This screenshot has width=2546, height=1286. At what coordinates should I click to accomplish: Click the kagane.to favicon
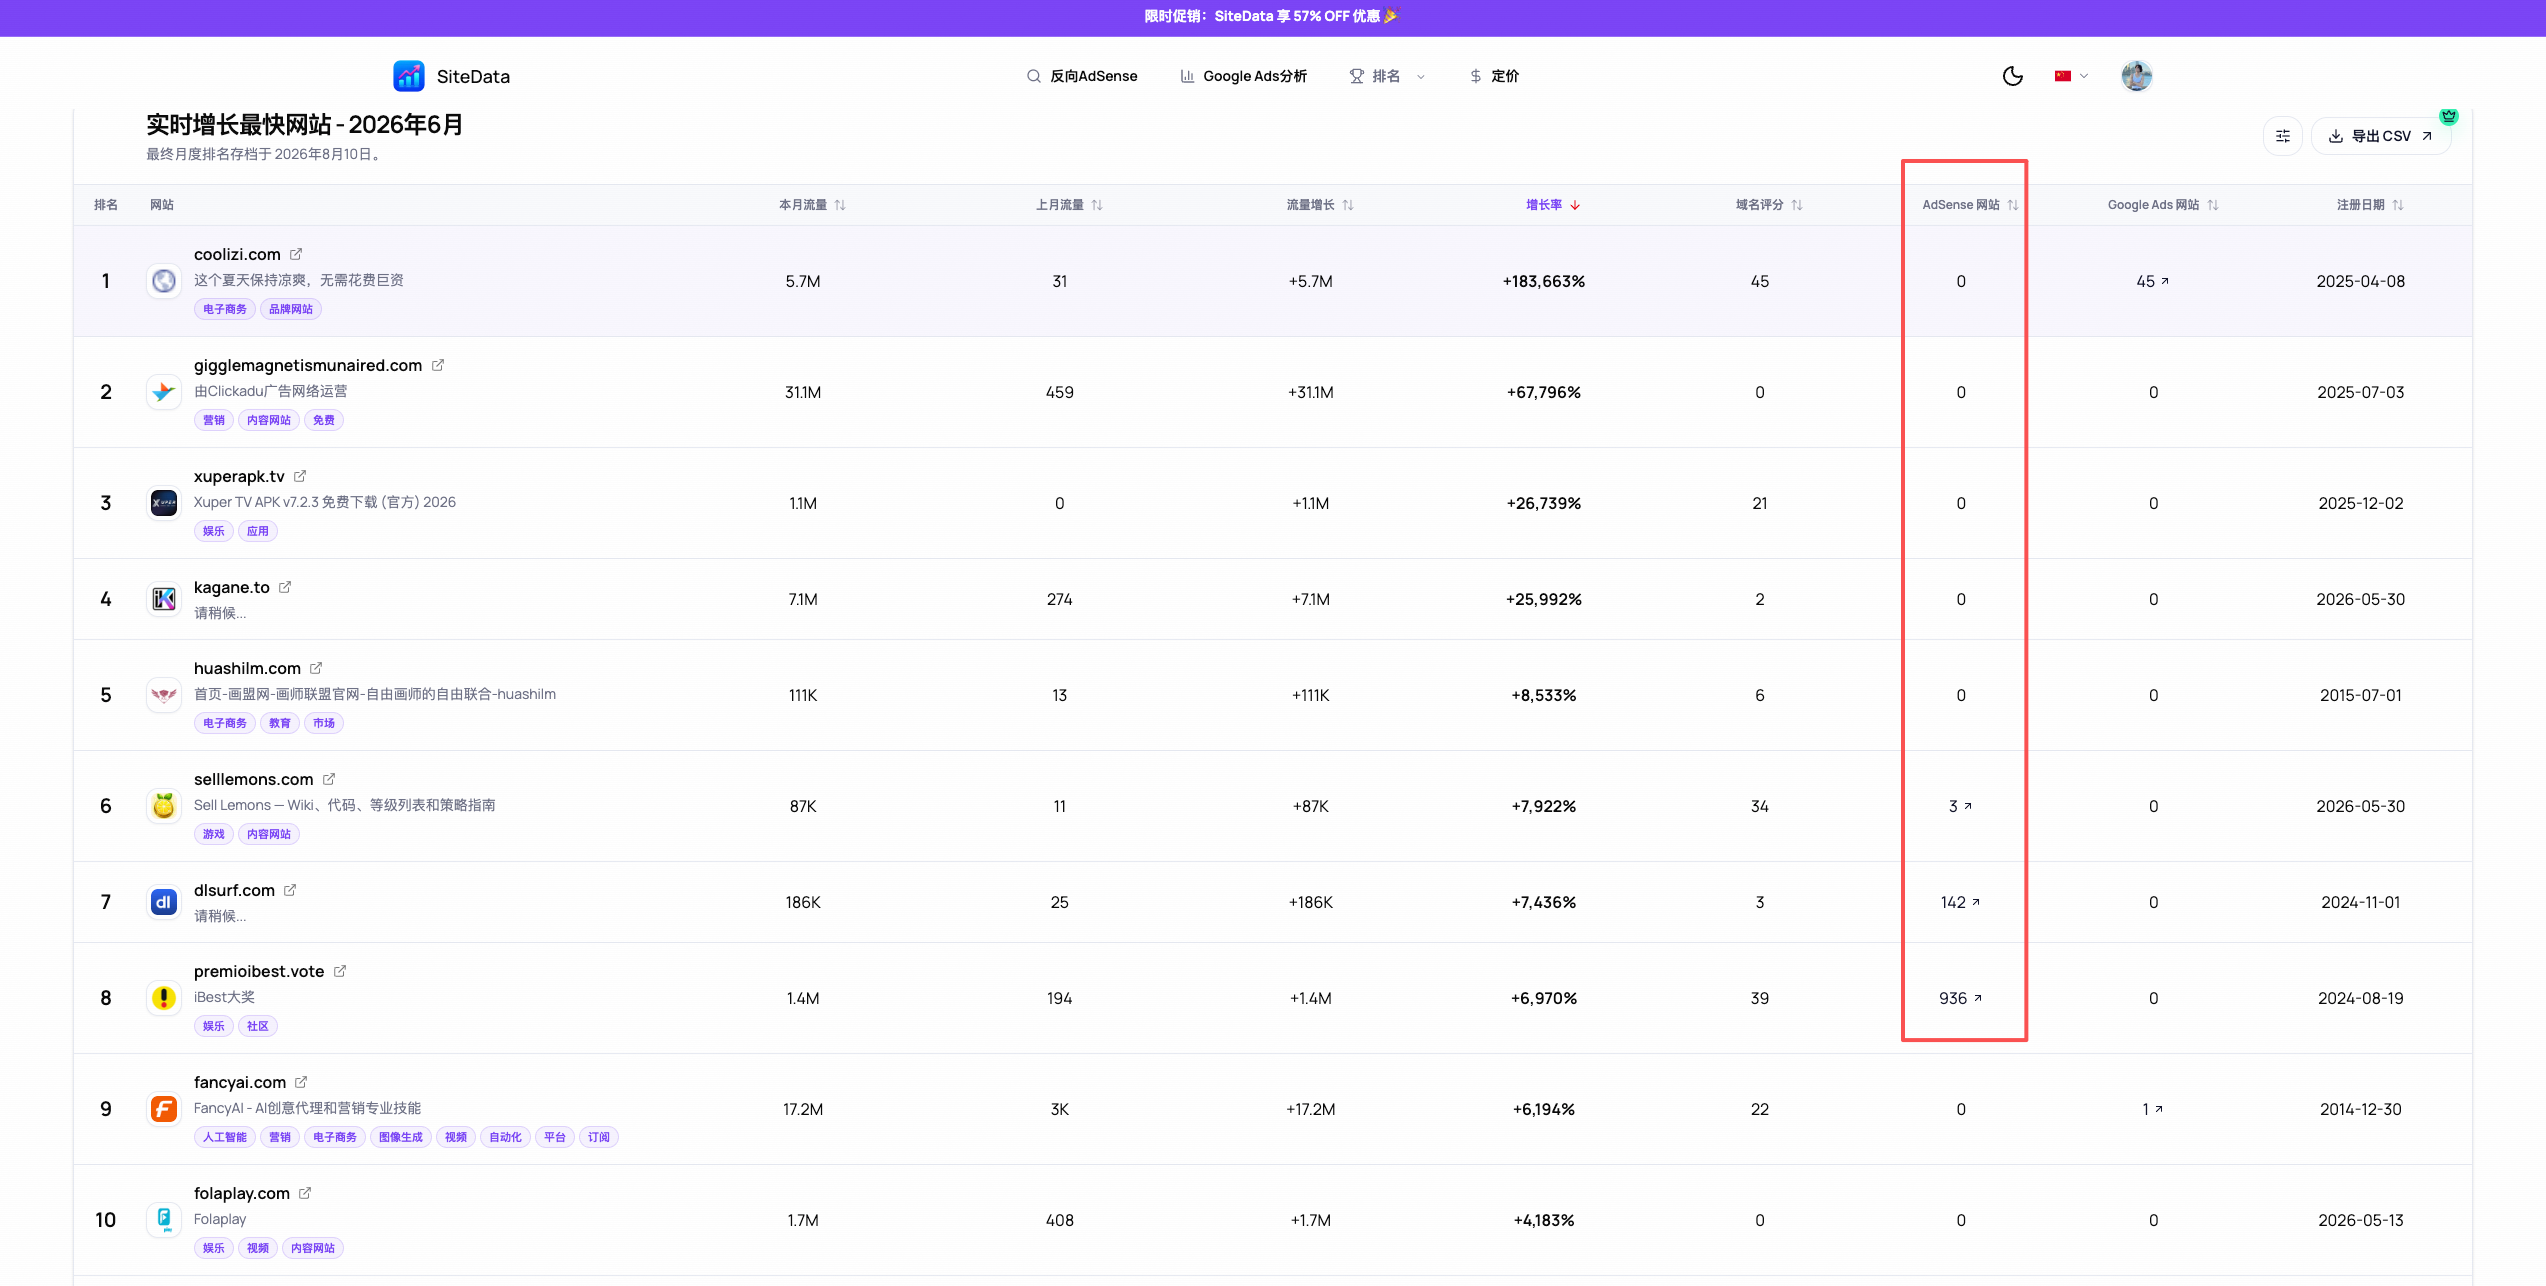[x=164, y=599]
